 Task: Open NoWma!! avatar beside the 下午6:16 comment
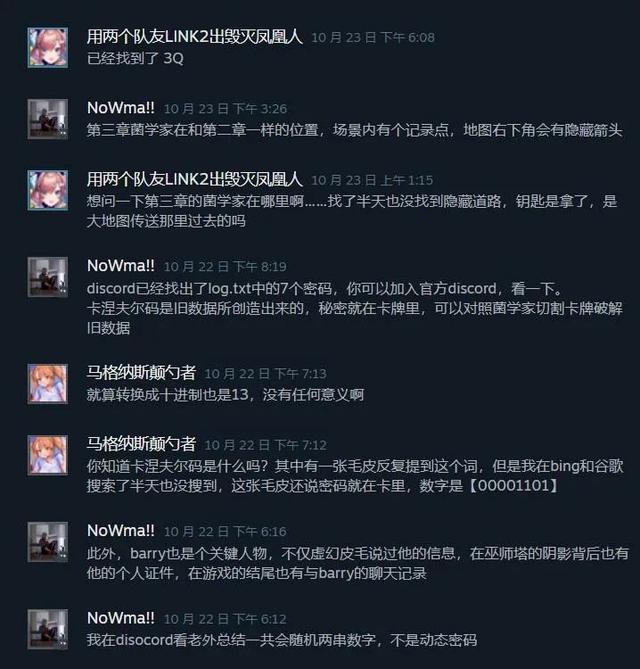[48, 542]
